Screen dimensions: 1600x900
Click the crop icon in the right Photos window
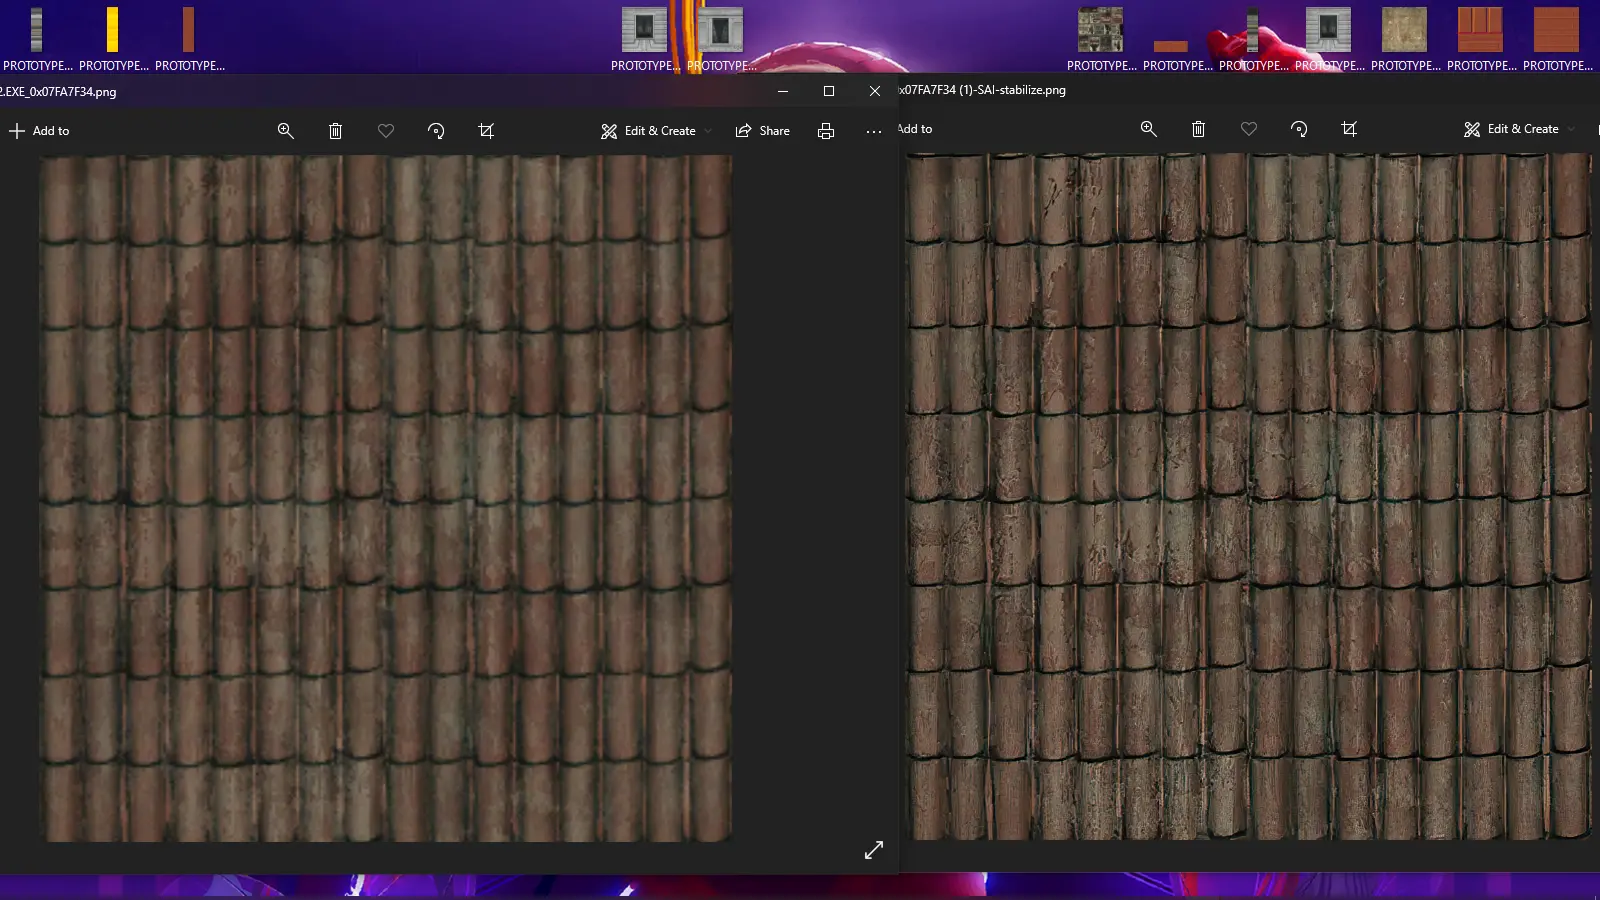click(1349, 129)
